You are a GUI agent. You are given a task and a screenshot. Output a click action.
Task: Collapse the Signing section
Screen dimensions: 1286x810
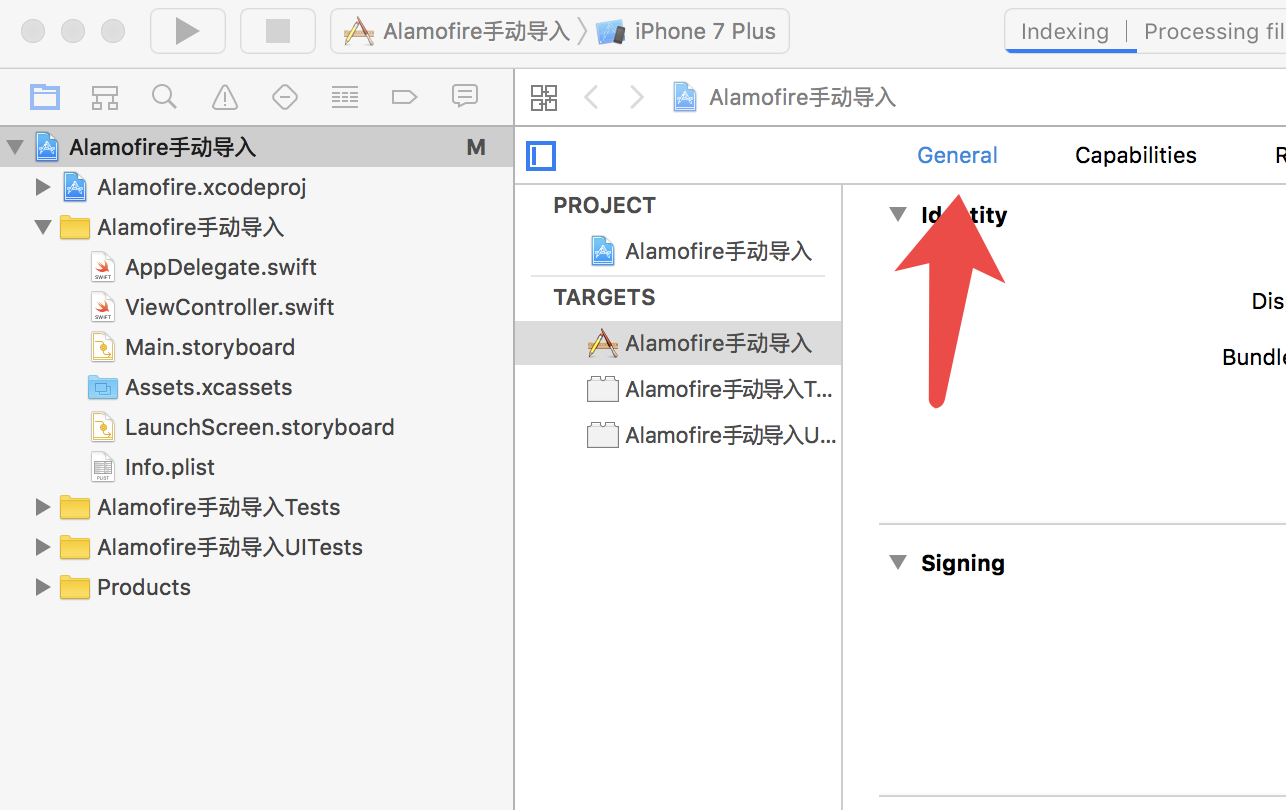pos(898,562)
